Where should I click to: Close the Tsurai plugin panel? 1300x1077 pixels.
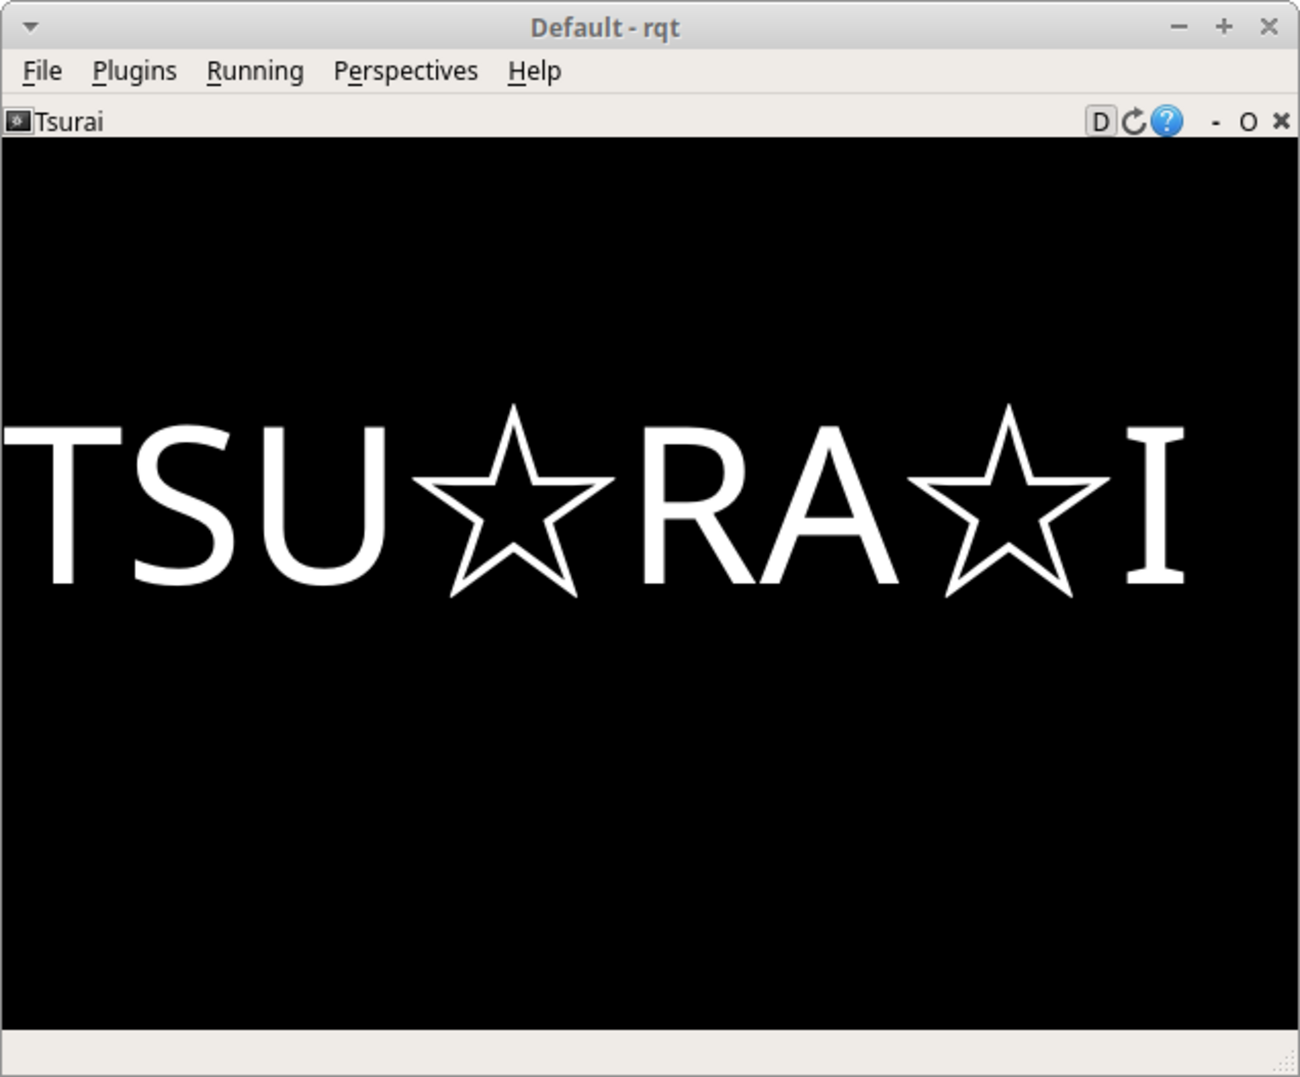point(1281,121)
